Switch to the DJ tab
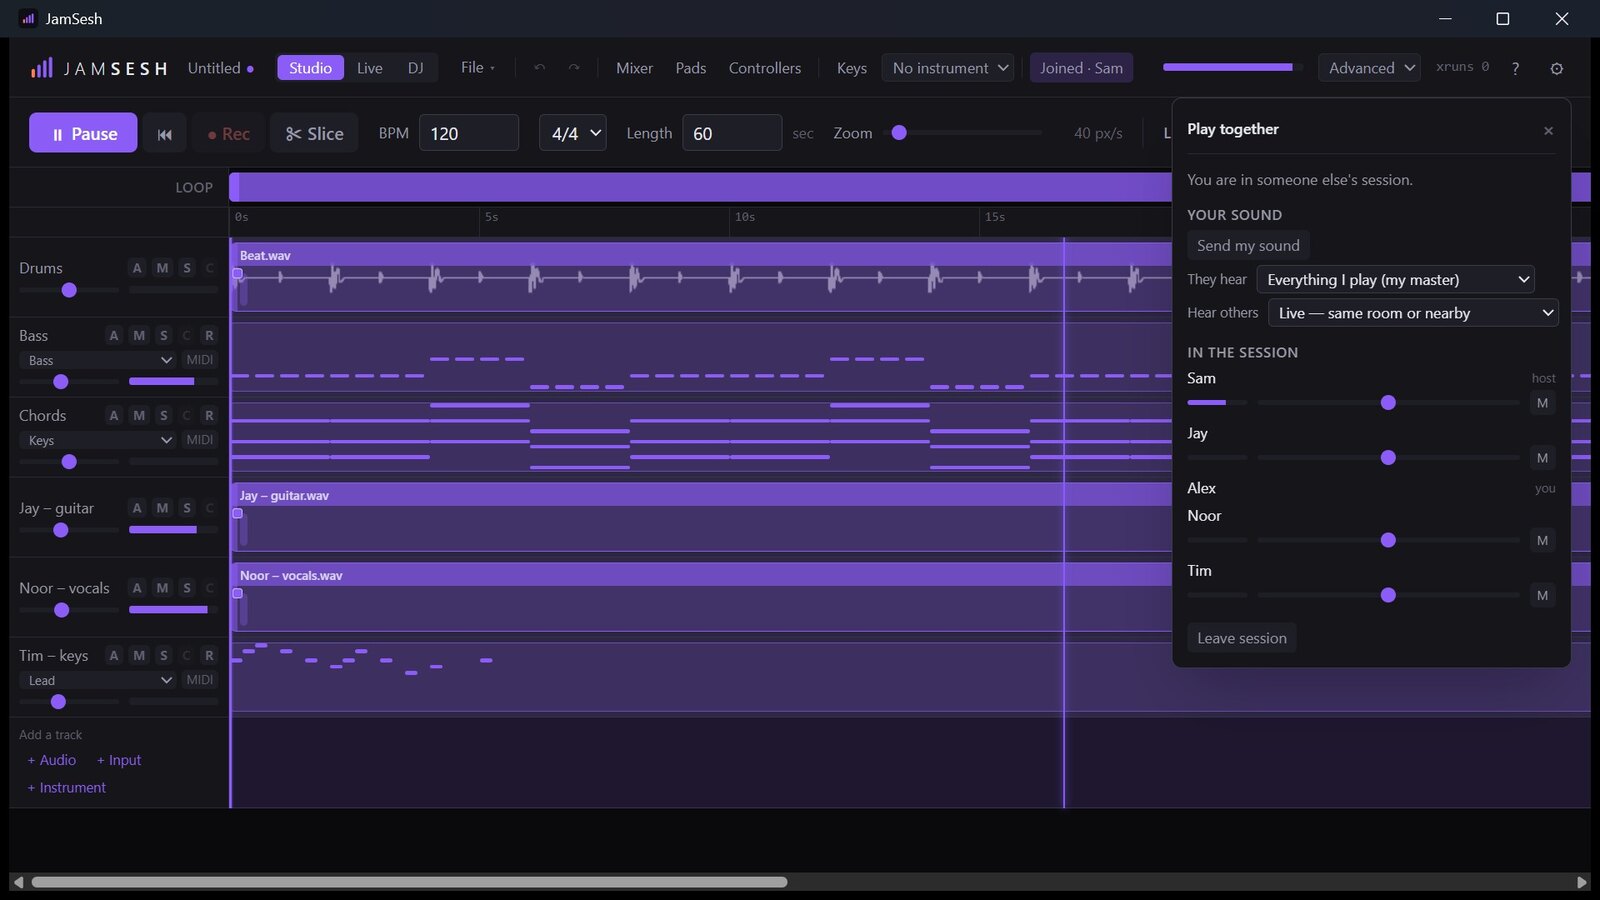 (416, 68)
